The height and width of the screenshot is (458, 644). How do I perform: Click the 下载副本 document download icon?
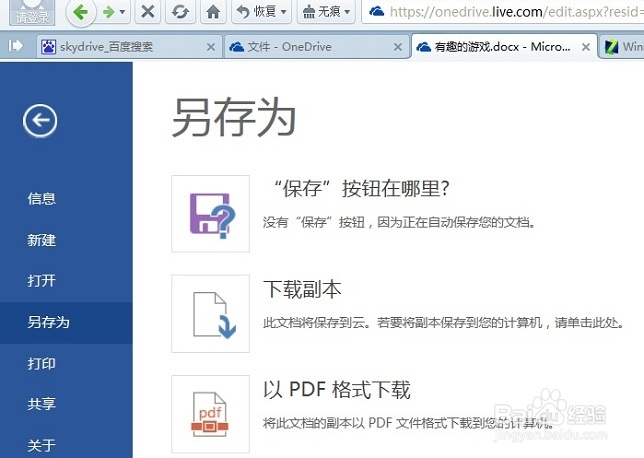click(x=211, y=314)
